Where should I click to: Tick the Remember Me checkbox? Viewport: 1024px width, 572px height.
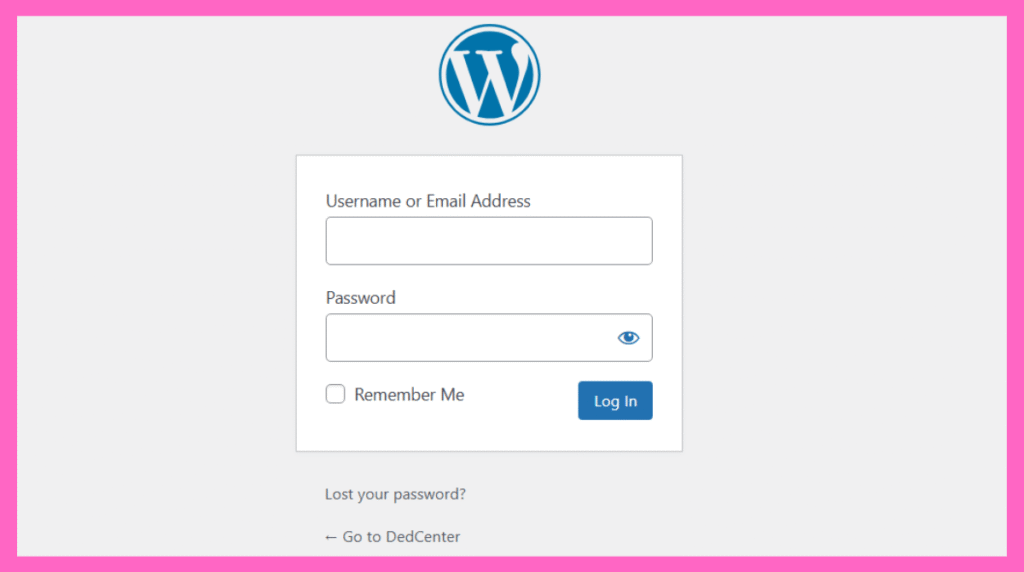tap(335, 394)
